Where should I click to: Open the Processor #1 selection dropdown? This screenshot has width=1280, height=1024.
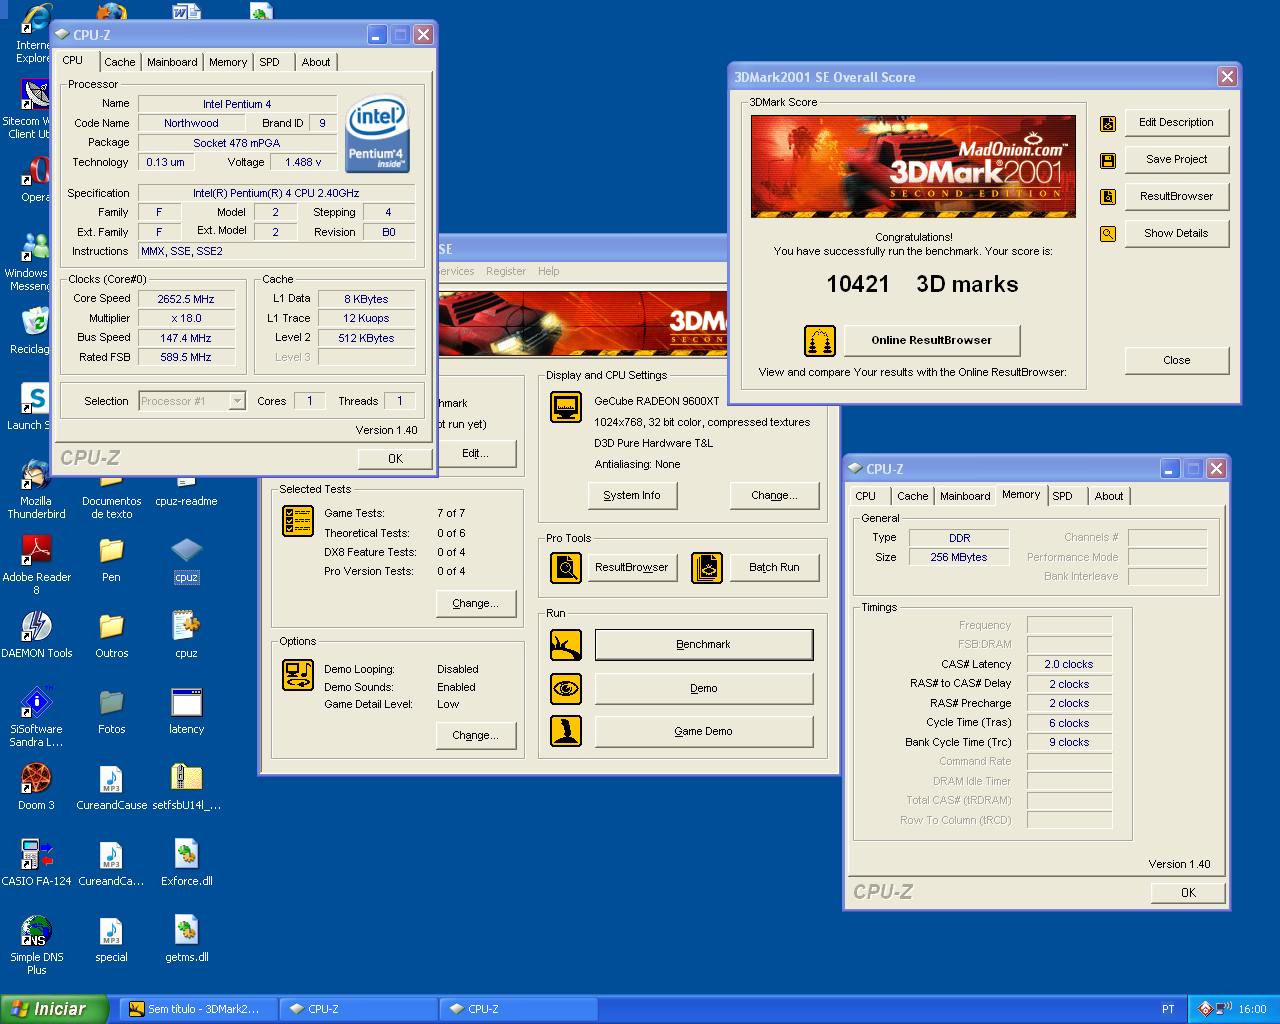pos(237,401)
